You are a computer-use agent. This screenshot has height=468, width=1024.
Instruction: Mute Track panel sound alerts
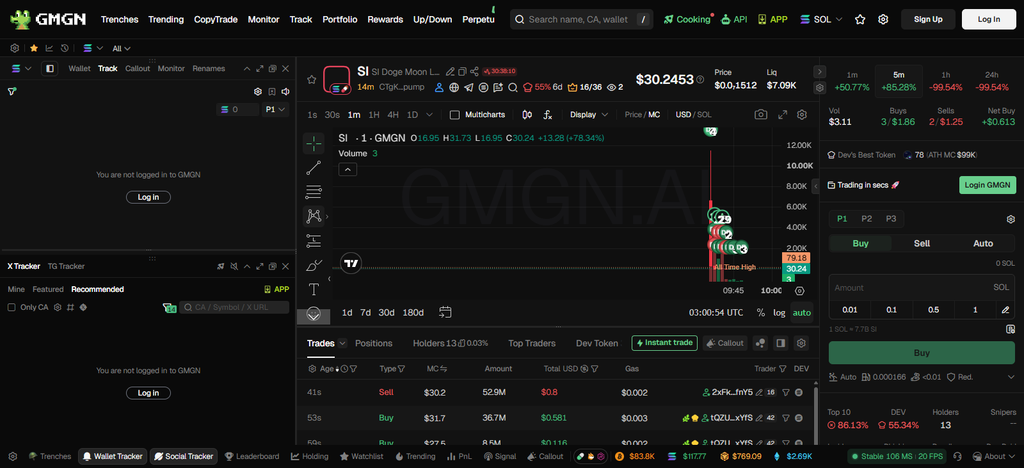285,91
